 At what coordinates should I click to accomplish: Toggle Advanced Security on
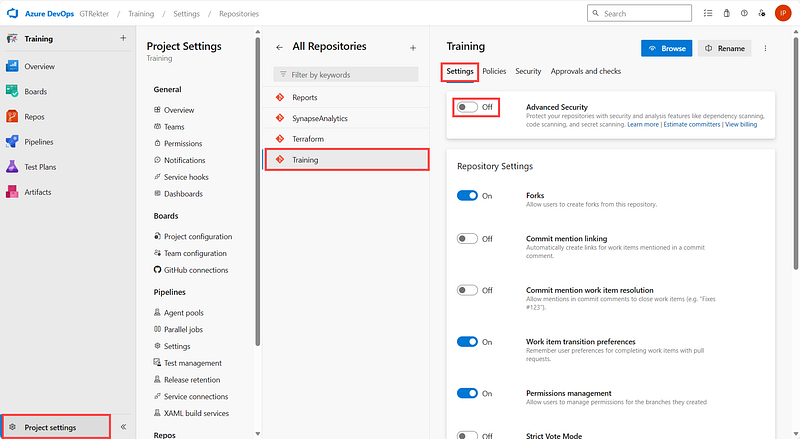click(467, 107)
